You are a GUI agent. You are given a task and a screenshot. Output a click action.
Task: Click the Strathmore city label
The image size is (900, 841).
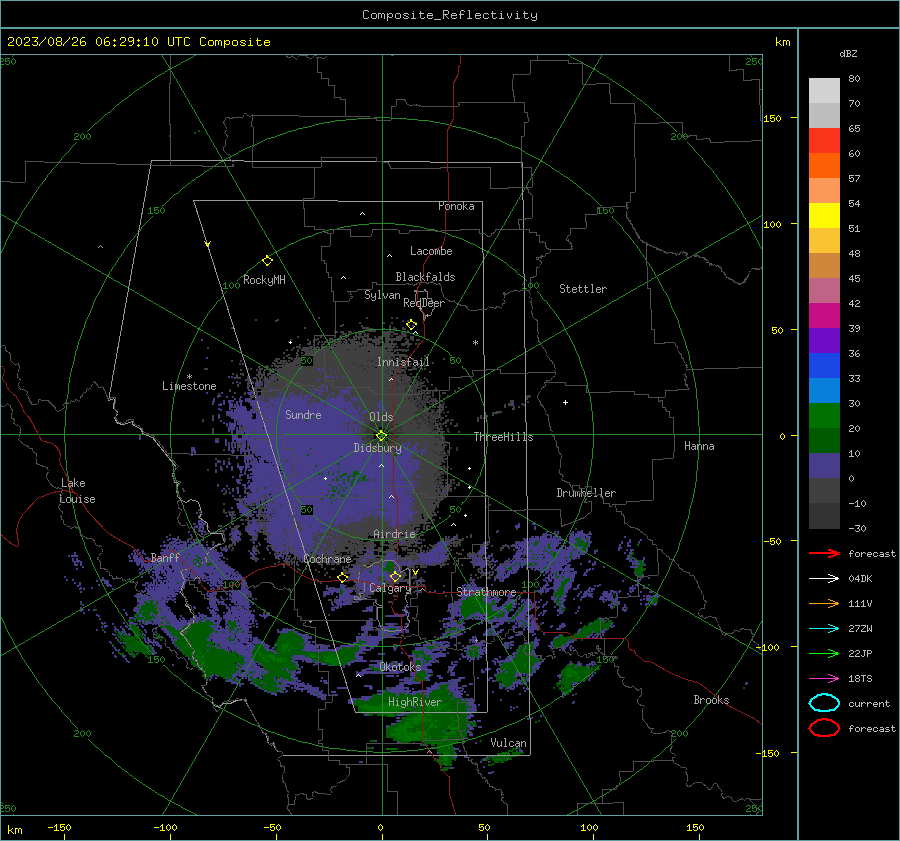486,592
